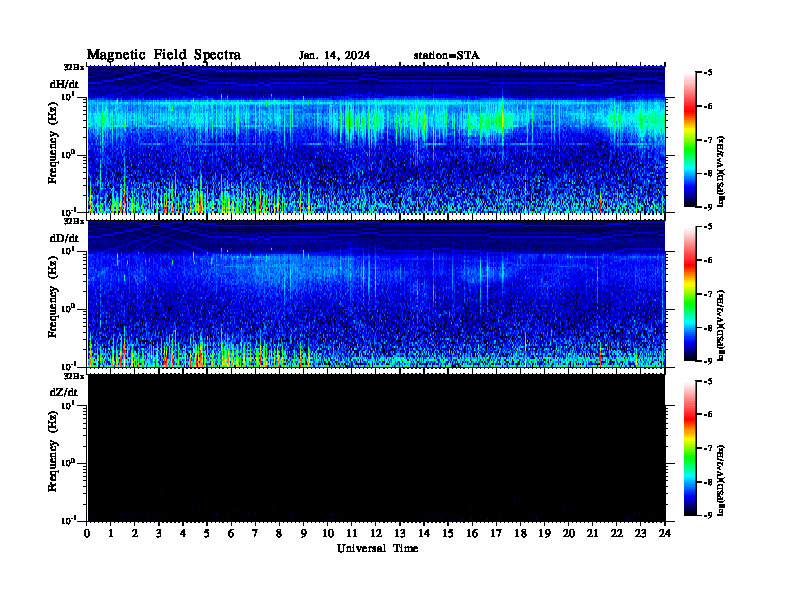Click hour tick label "12" on time axis

[376, 534]
